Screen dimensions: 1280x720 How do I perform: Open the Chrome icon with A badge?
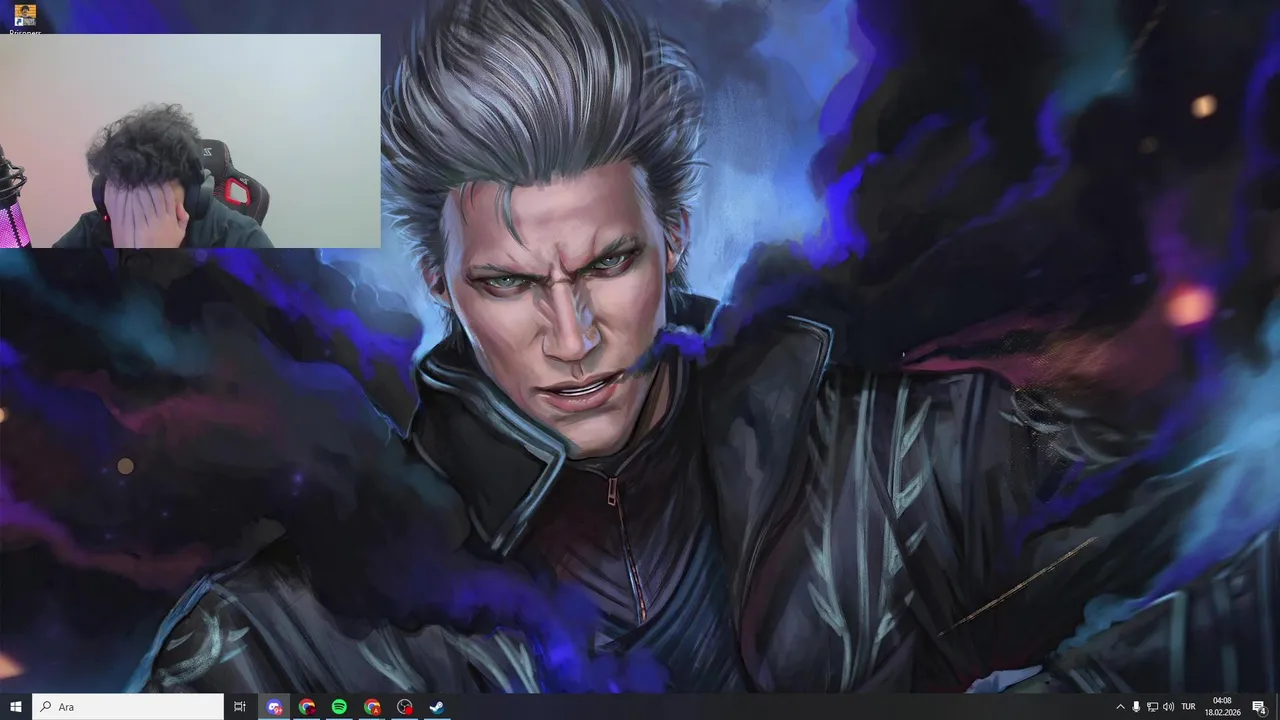(x=372, y=707)
